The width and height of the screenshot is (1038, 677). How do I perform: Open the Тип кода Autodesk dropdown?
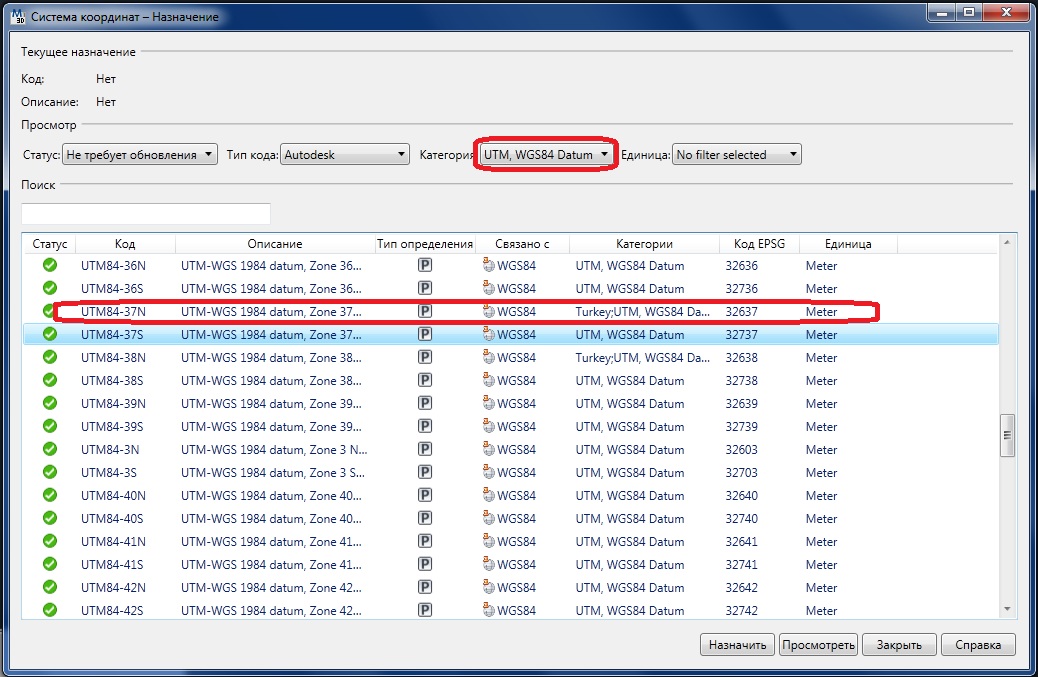coord(345,155)
